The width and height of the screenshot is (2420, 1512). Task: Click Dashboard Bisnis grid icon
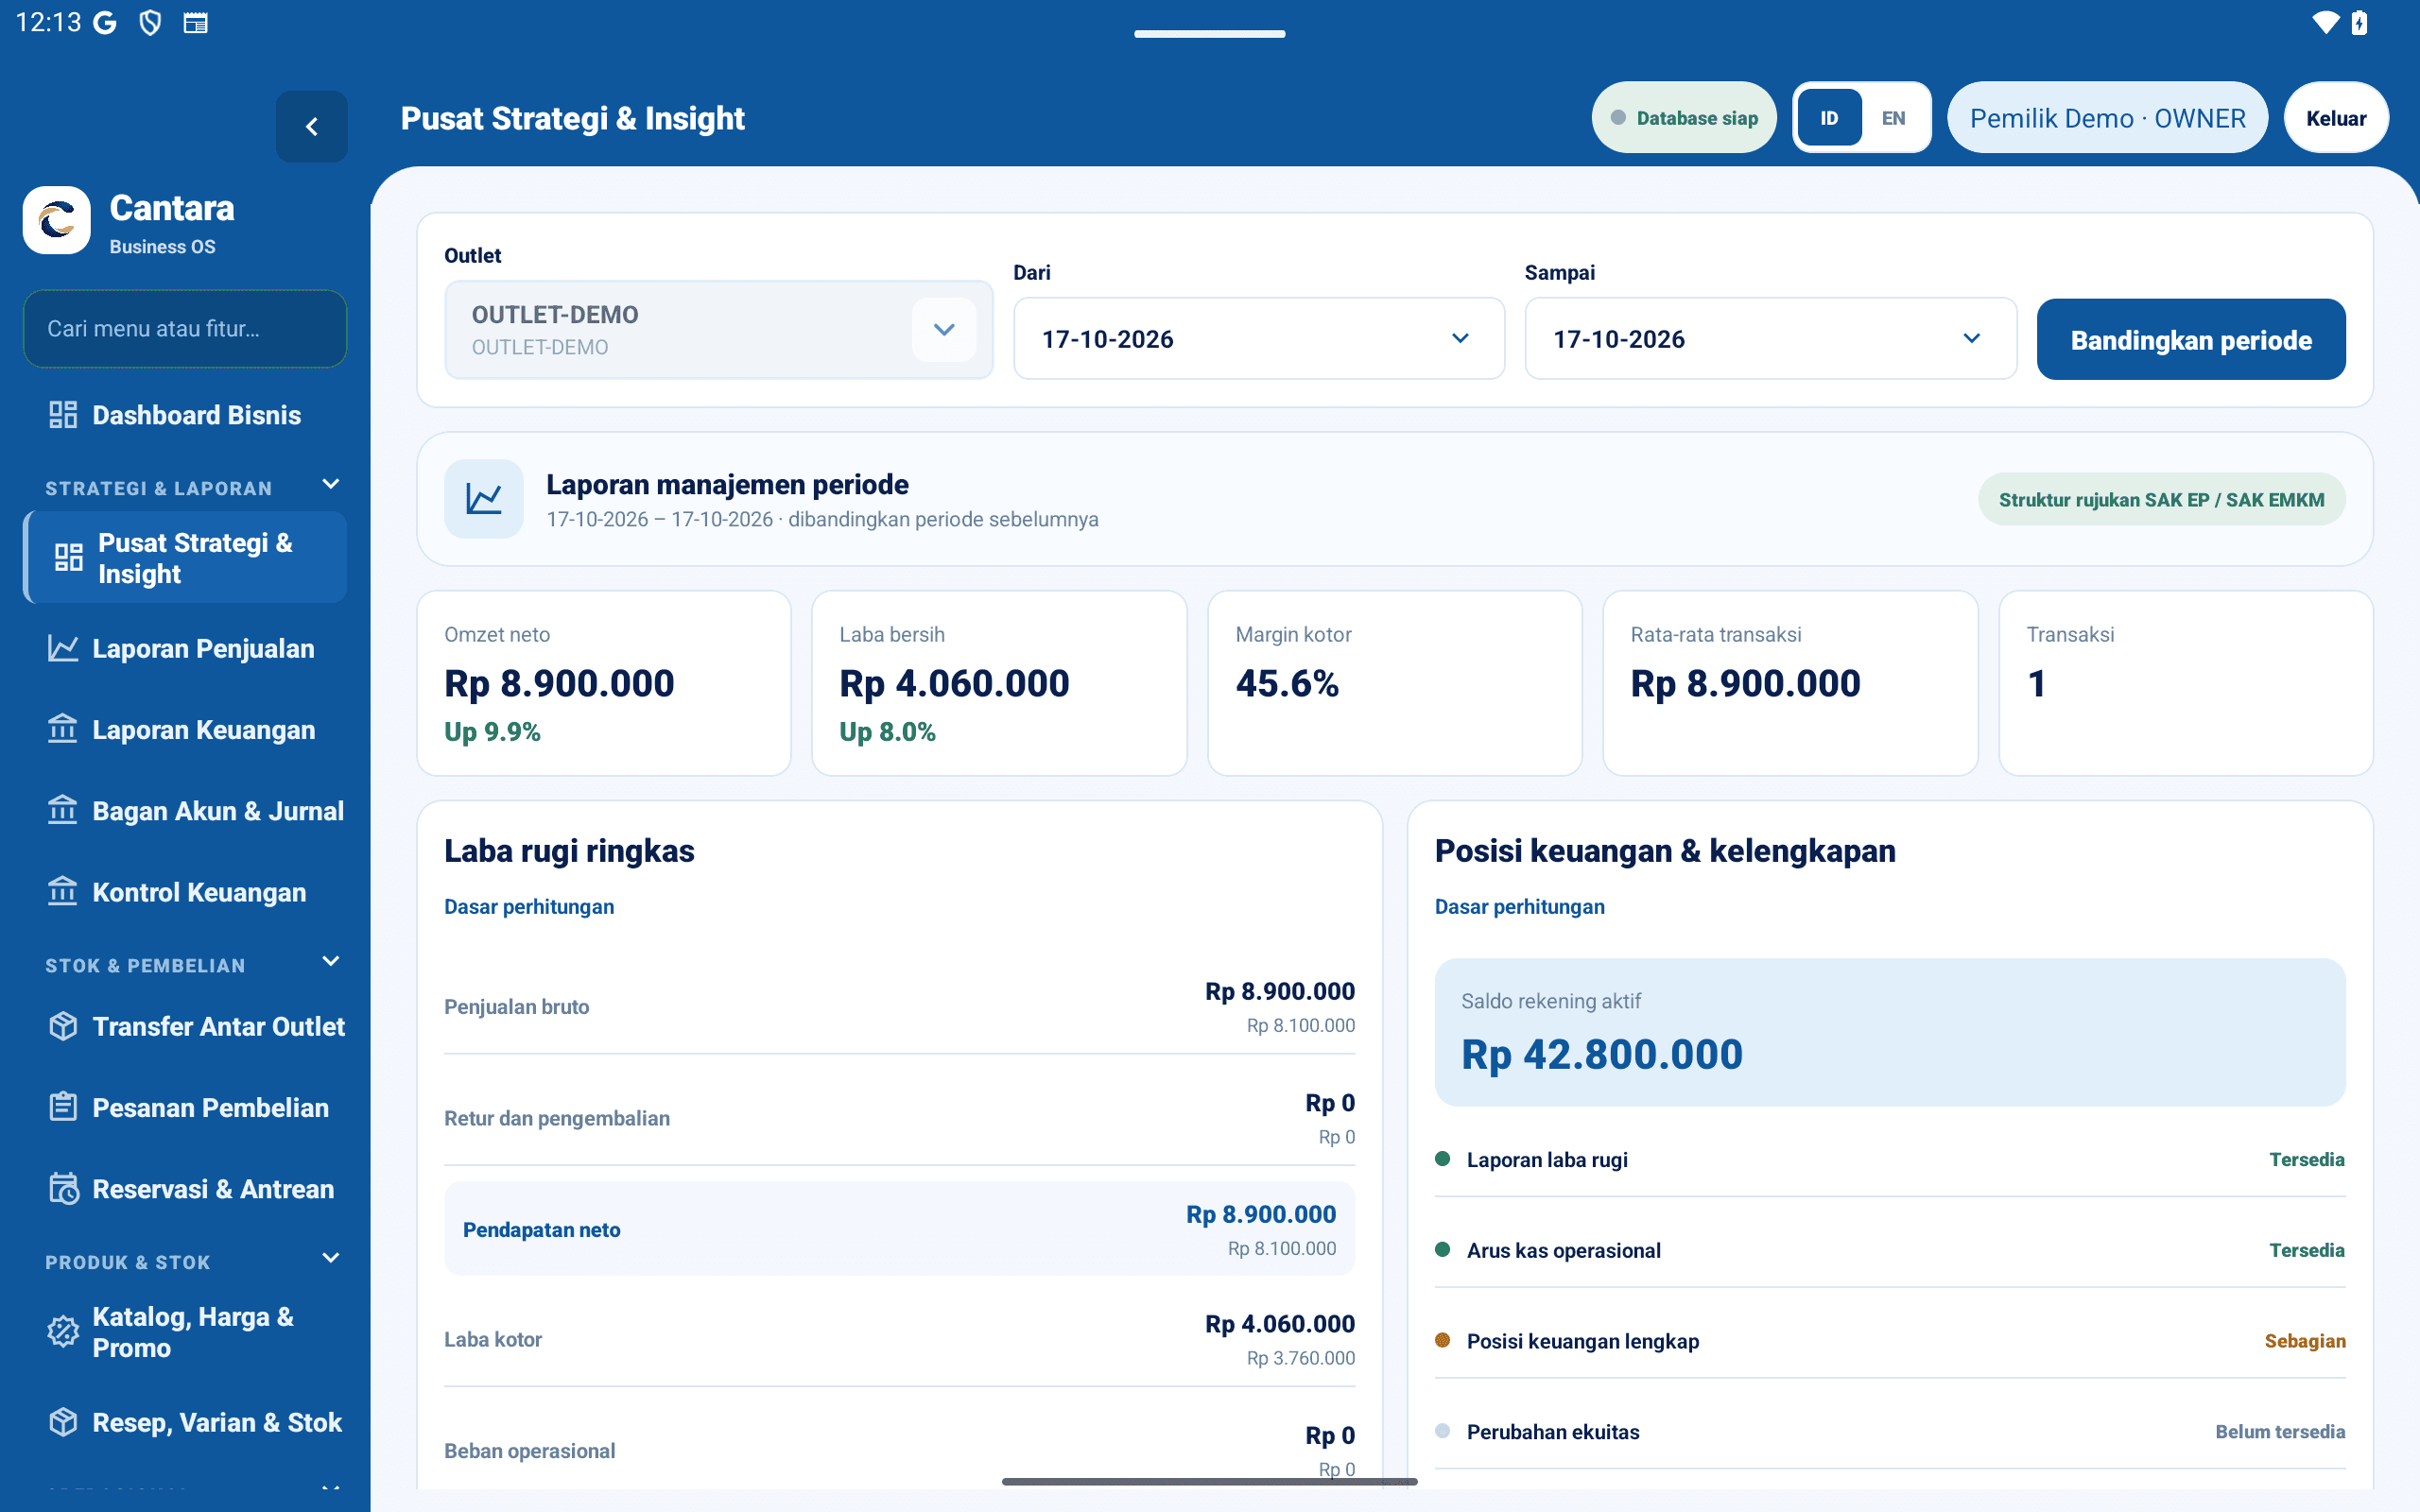(63, 415)
